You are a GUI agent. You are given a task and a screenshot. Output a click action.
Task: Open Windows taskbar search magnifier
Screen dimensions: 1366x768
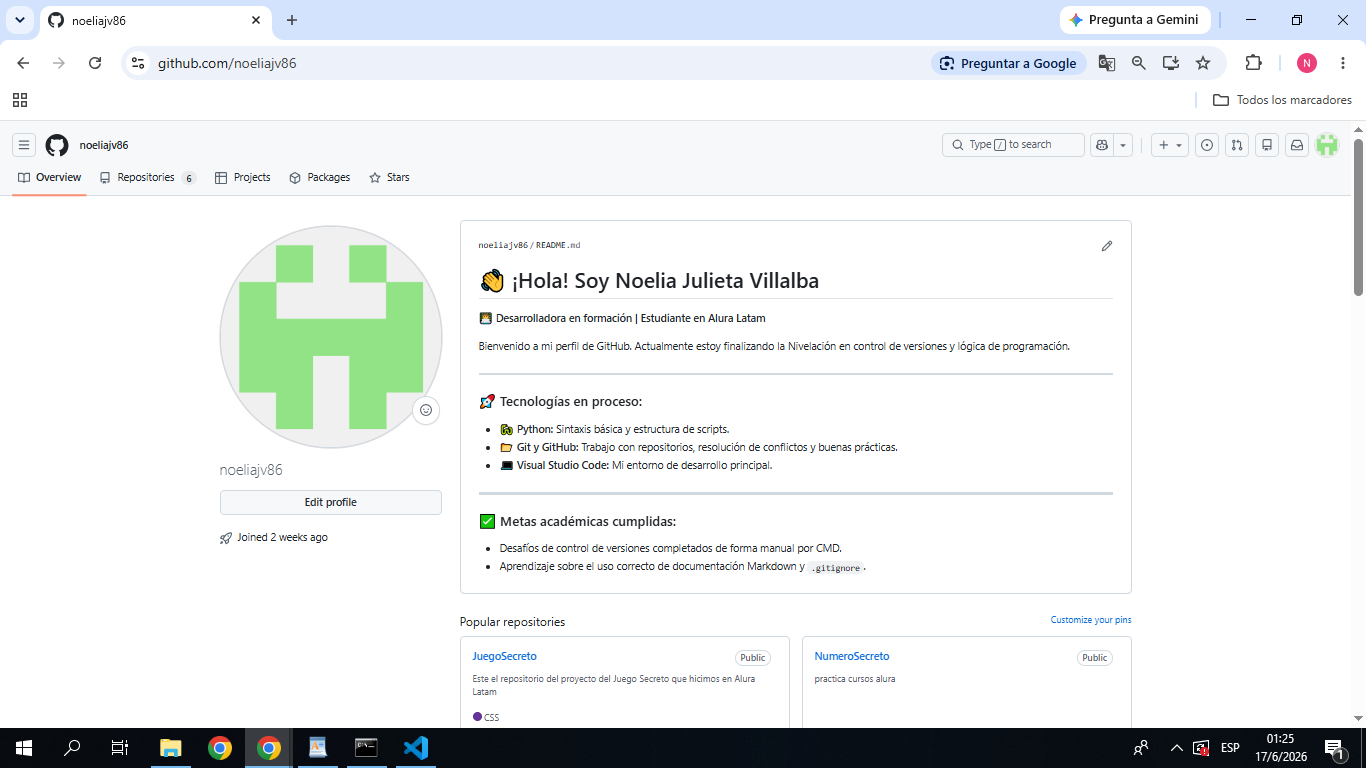(72, 748)
